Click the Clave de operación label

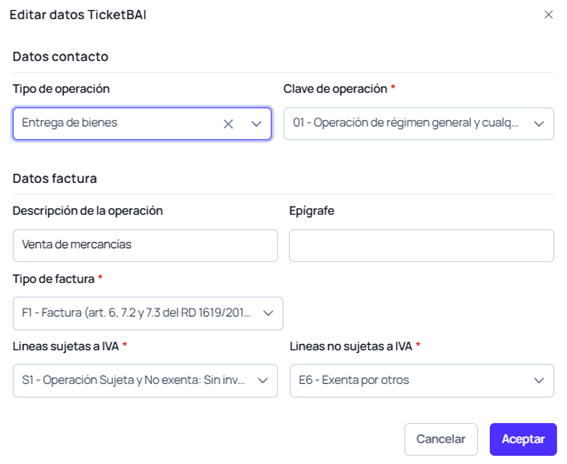coord(335,89)
